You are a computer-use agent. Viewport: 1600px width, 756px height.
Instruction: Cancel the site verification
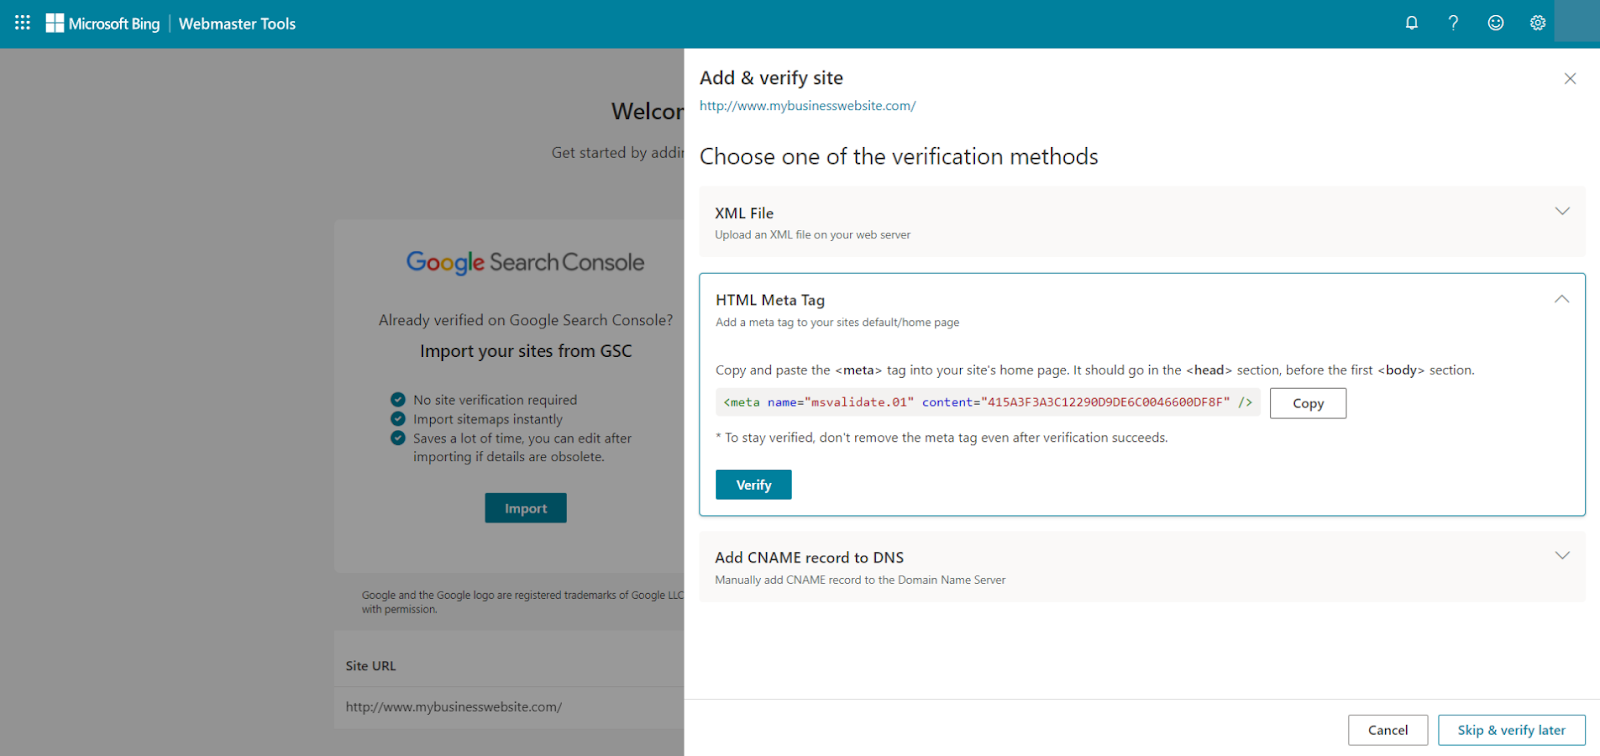tap(1388, 729)
